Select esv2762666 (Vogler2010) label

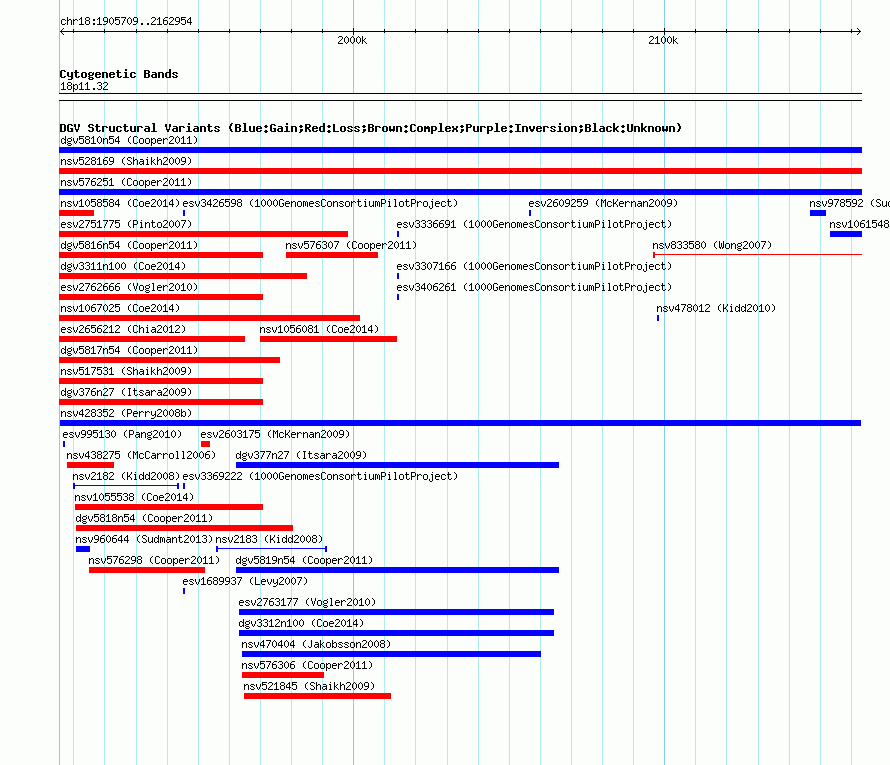(x=129, y=287)
